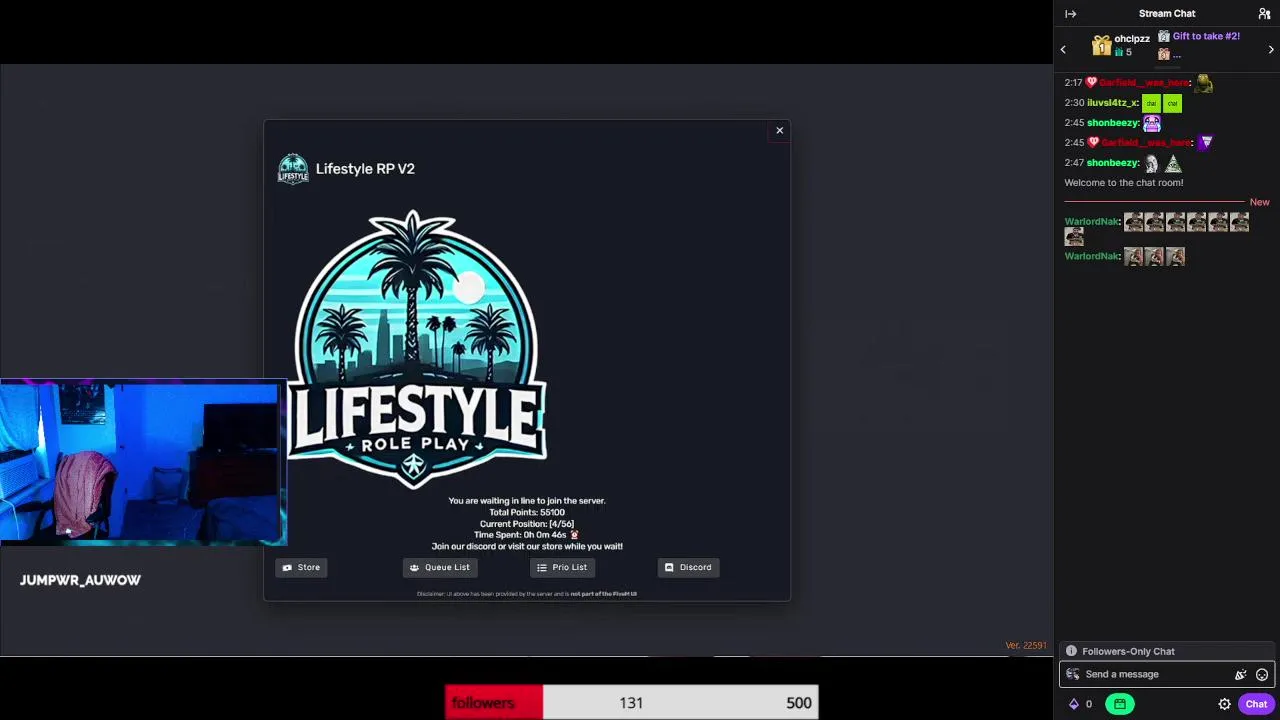Click the large Lifestyle Role Play logo

(417, 349)
